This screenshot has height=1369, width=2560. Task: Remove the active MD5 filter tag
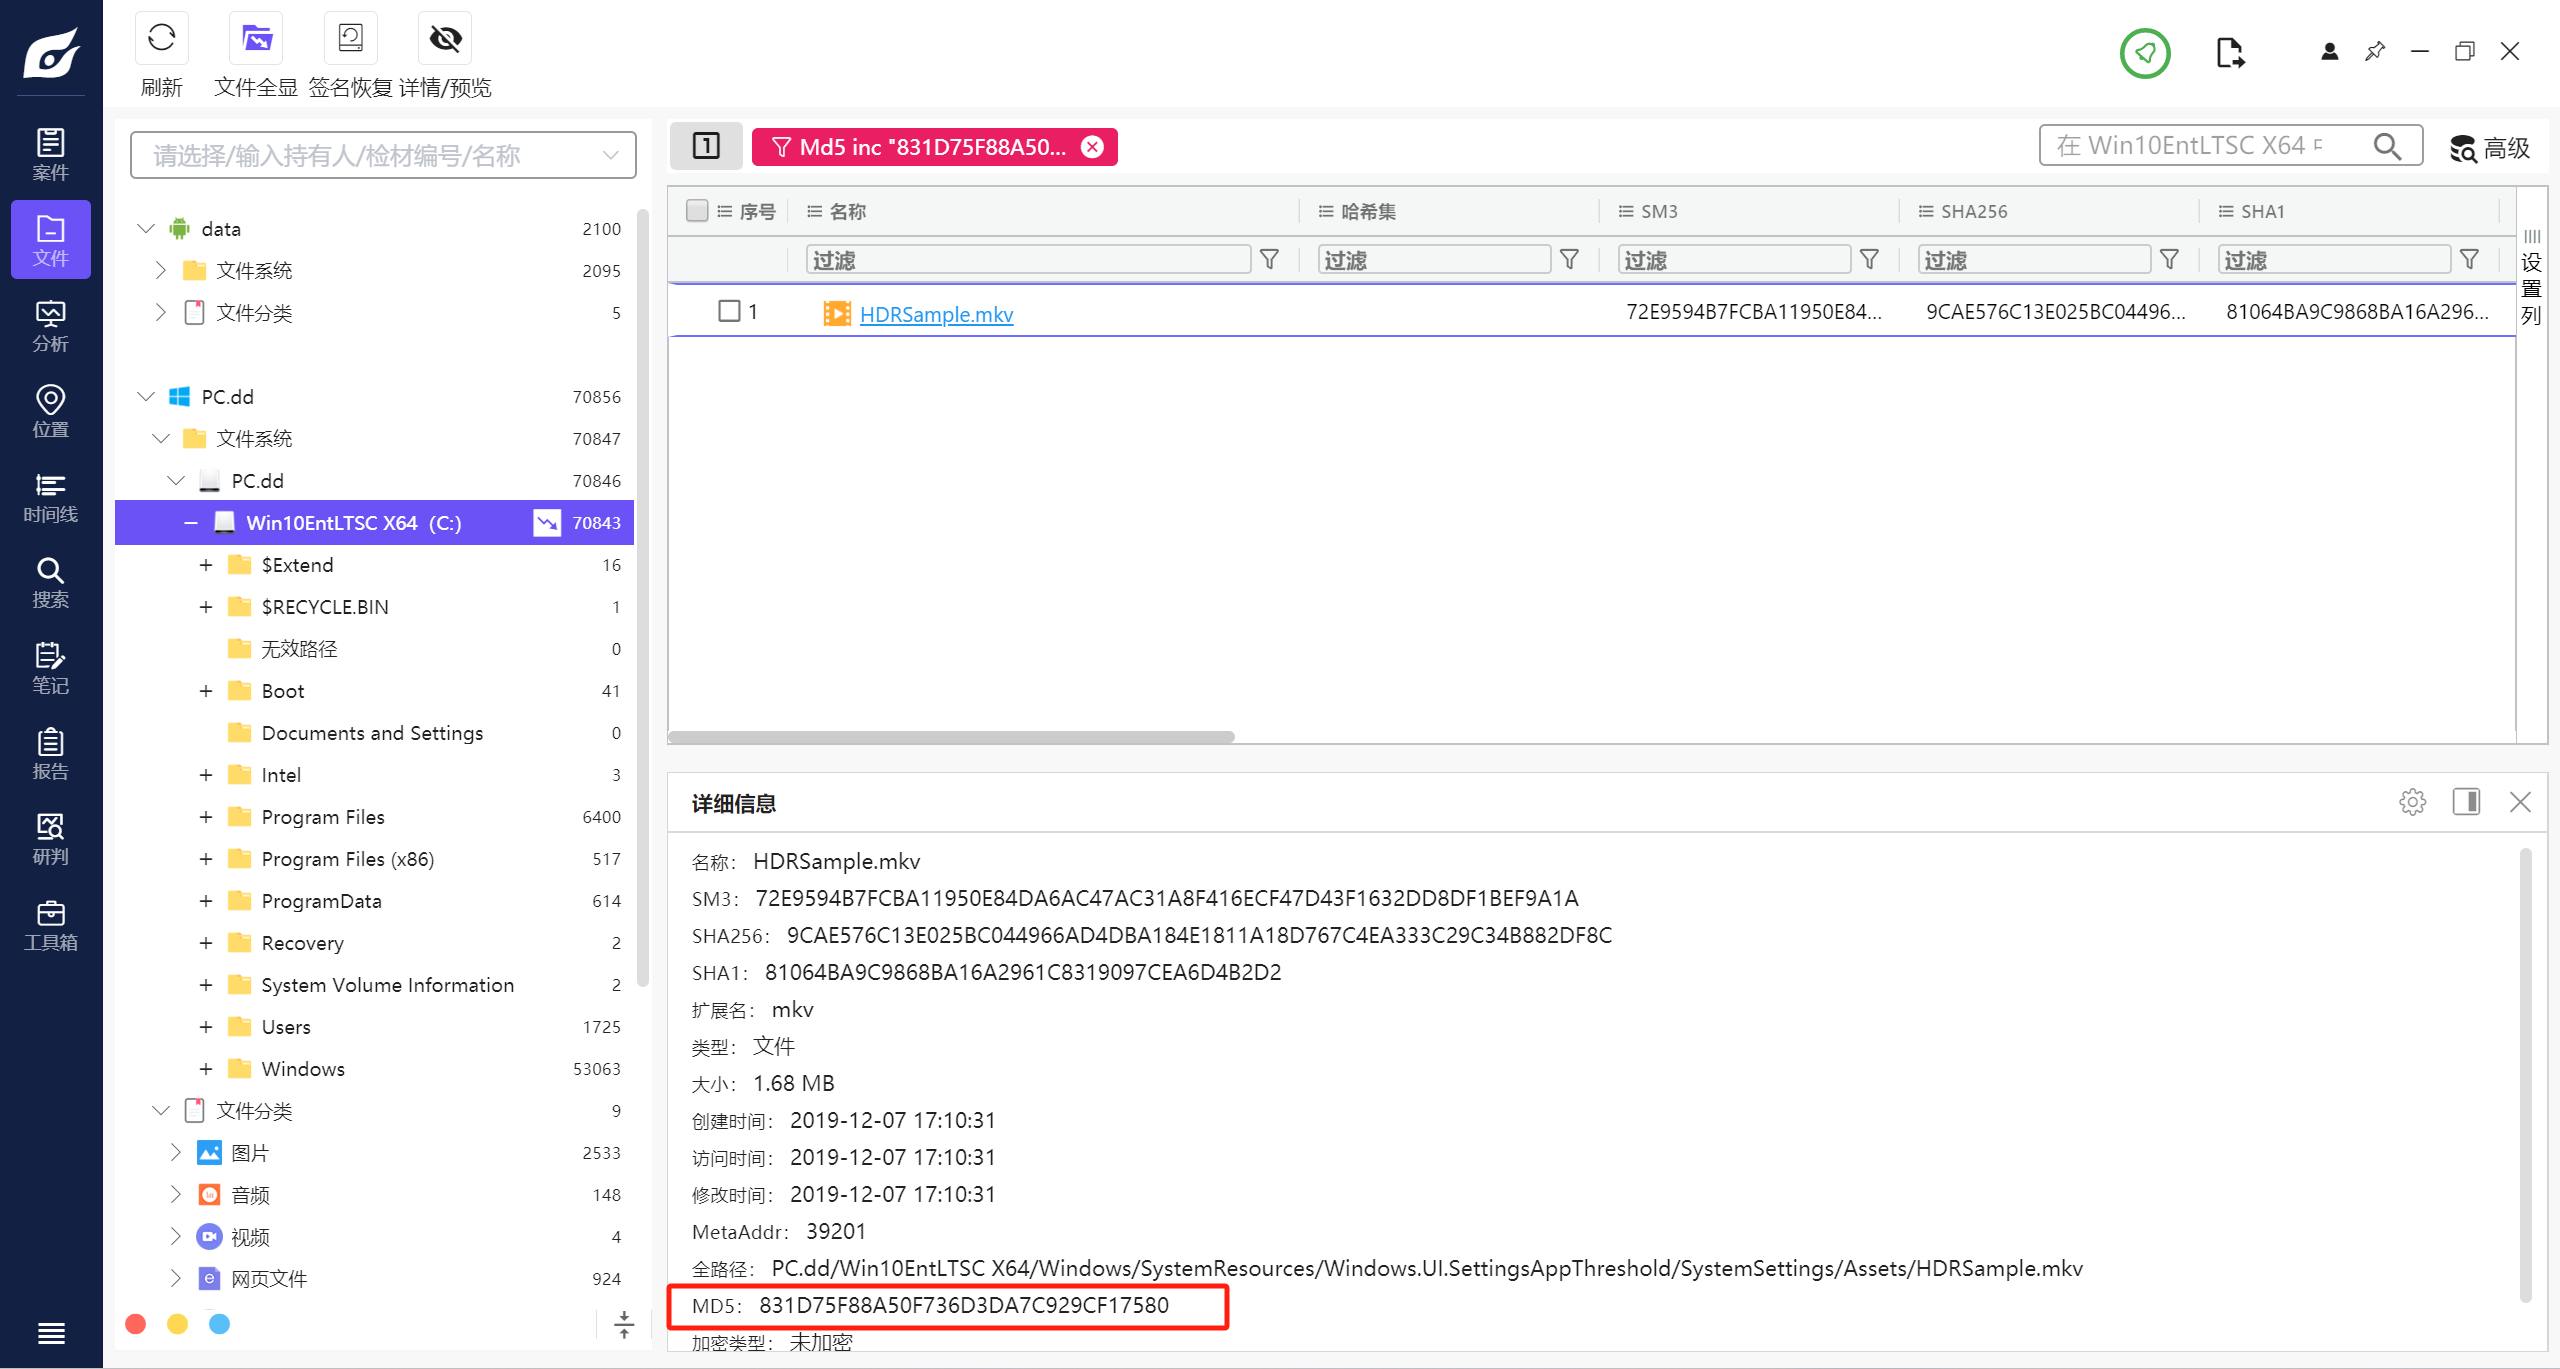point(1092,147)
